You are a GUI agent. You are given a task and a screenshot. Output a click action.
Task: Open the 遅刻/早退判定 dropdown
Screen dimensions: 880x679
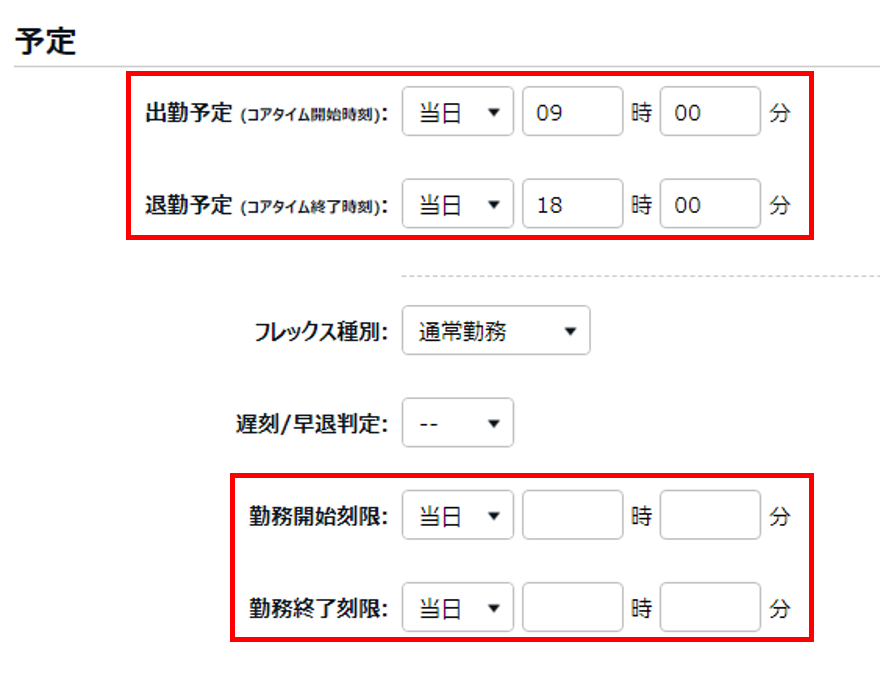tap(457, 423)
